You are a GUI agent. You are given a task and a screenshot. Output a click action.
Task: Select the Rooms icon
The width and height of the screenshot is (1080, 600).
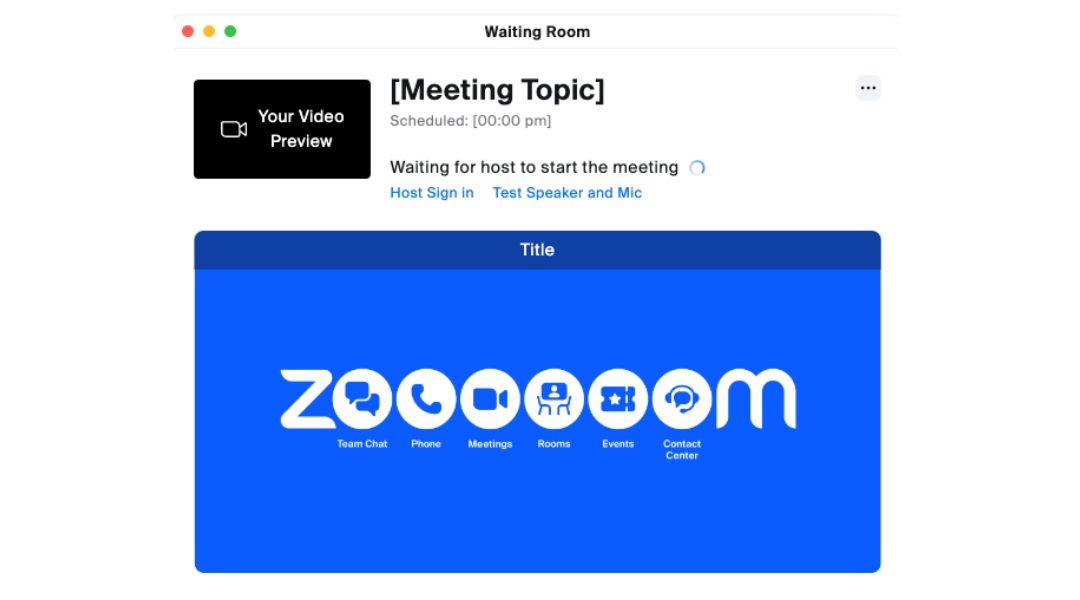[x=554, y=399]
